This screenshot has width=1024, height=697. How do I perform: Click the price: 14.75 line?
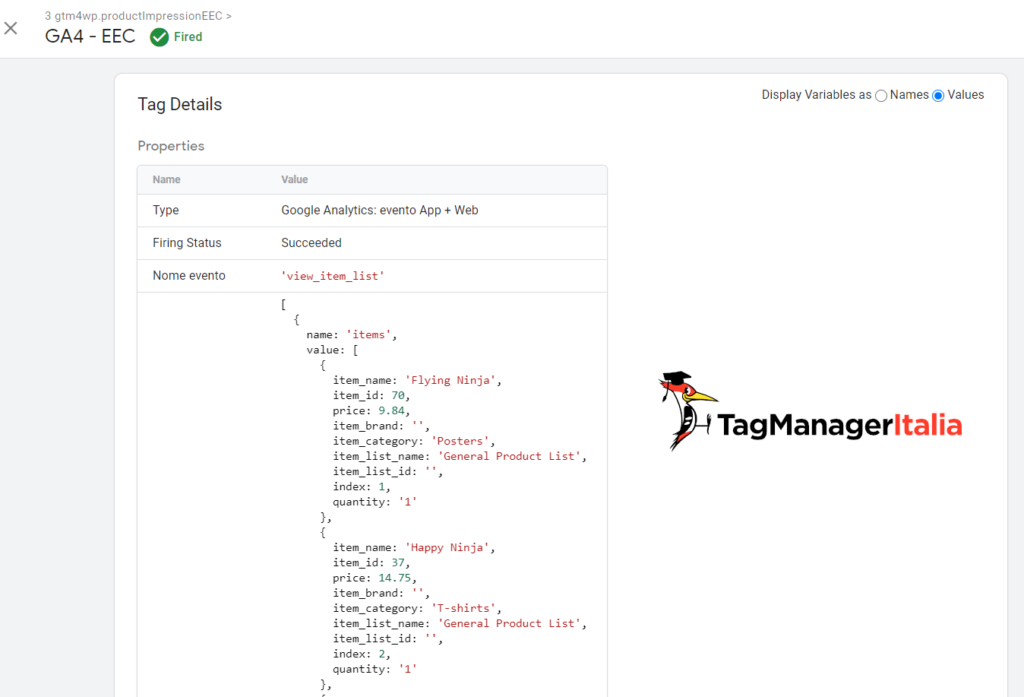(374, 578)
